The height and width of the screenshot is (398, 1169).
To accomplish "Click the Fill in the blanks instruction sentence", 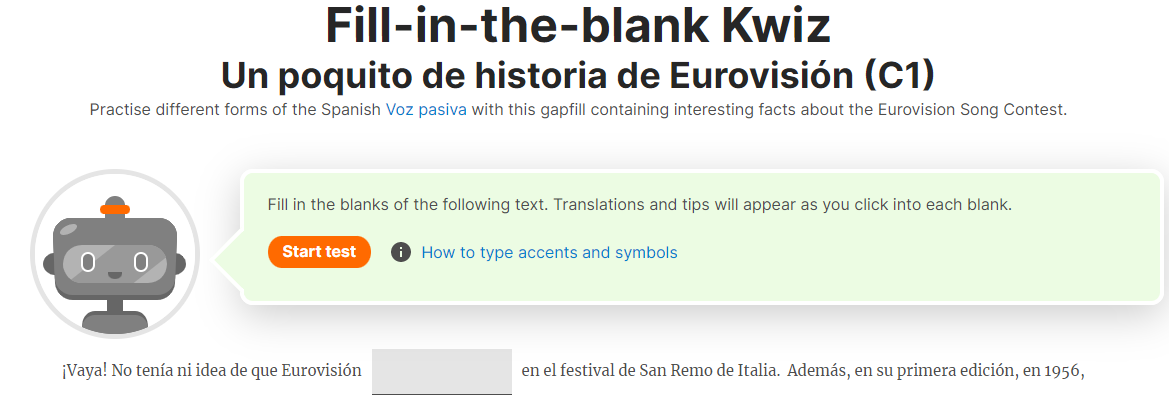I will (640, 204).
